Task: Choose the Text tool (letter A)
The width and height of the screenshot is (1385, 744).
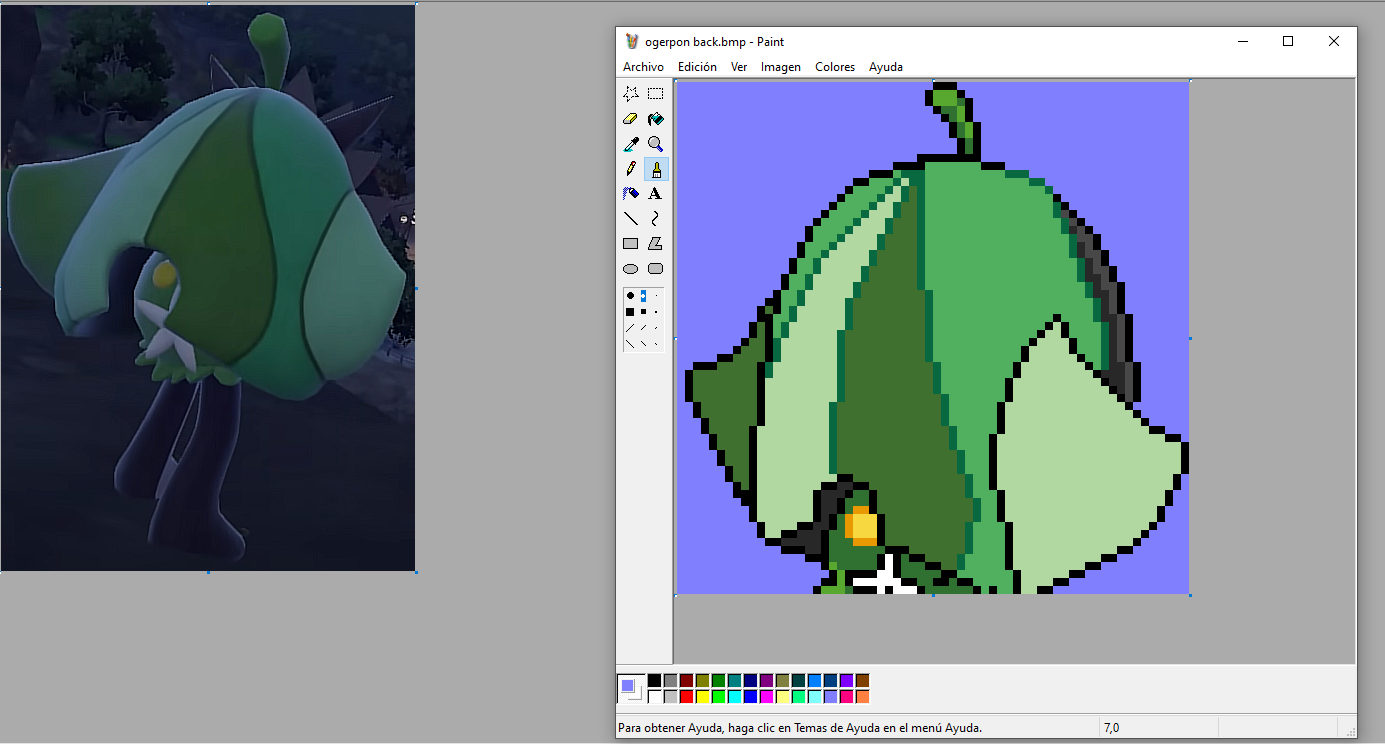Action: [655, 194]
